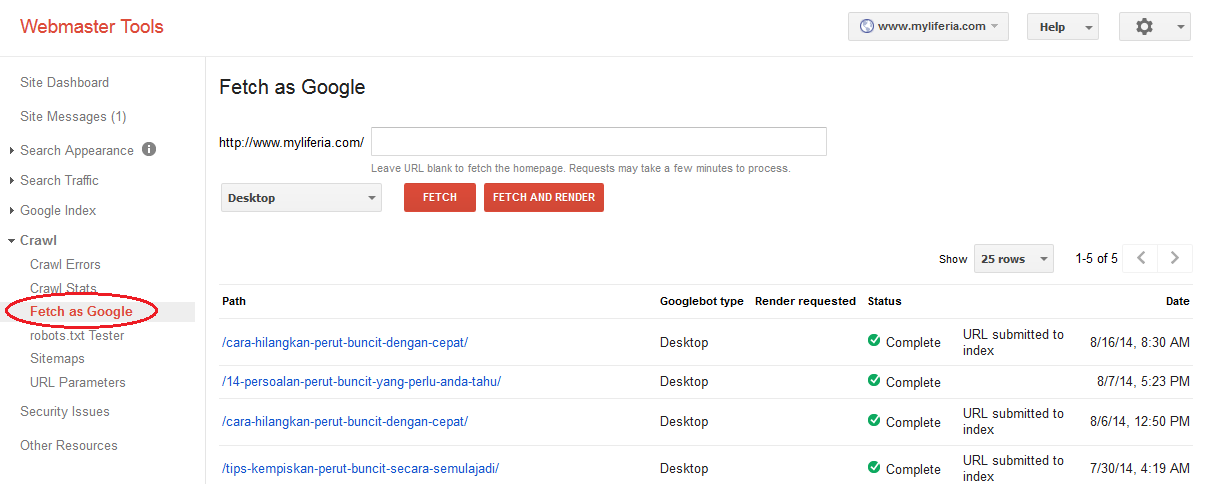1215x484 pixels.
Task: Click green Complete checkmark for 8/16/14 row
Action: point(874,341)
